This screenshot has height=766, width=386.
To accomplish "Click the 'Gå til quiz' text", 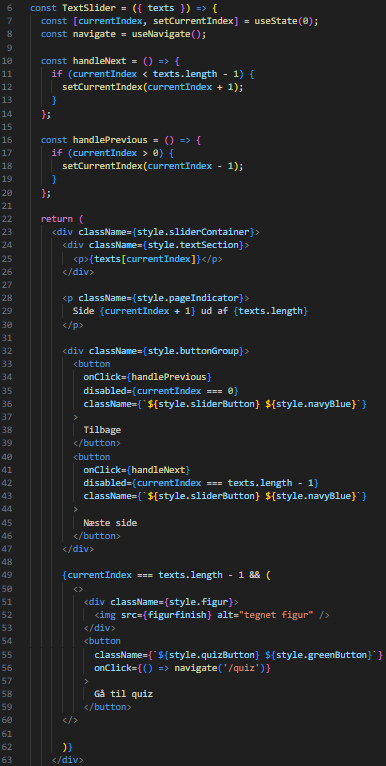I will click(124, 695).
